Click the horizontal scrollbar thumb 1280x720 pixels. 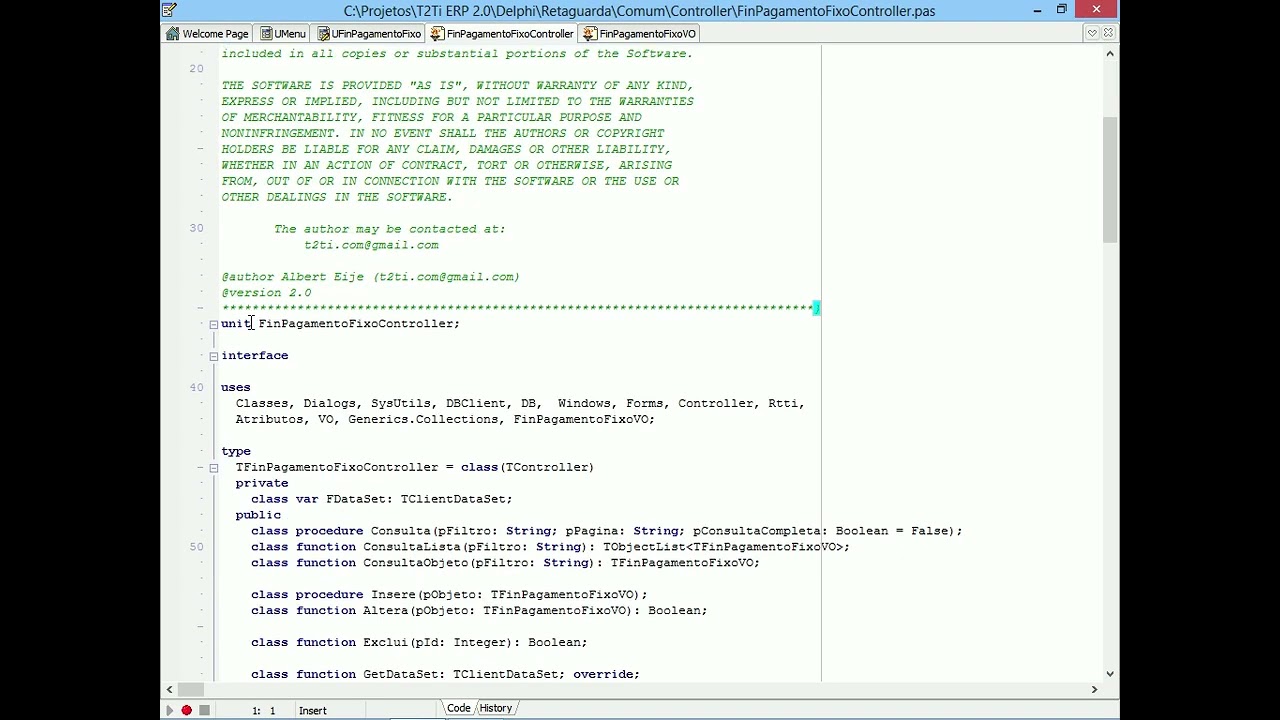(x=193, y=689)
